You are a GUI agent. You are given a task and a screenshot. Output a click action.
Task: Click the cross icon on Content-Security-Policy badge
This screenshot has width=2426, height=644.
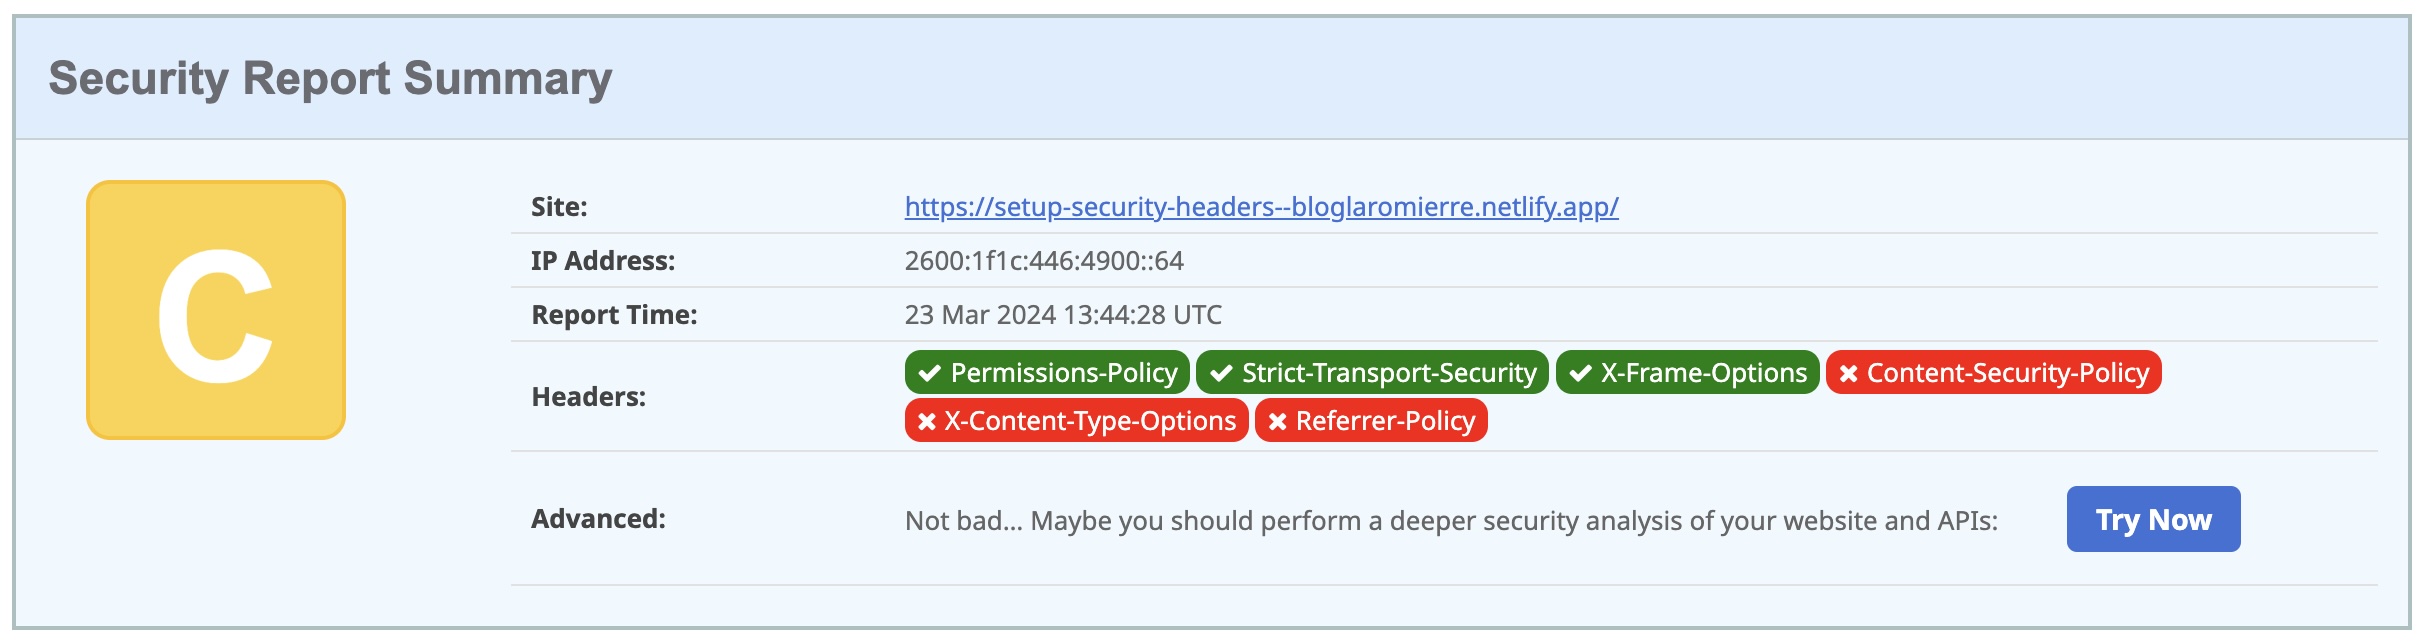[1849, 373]
